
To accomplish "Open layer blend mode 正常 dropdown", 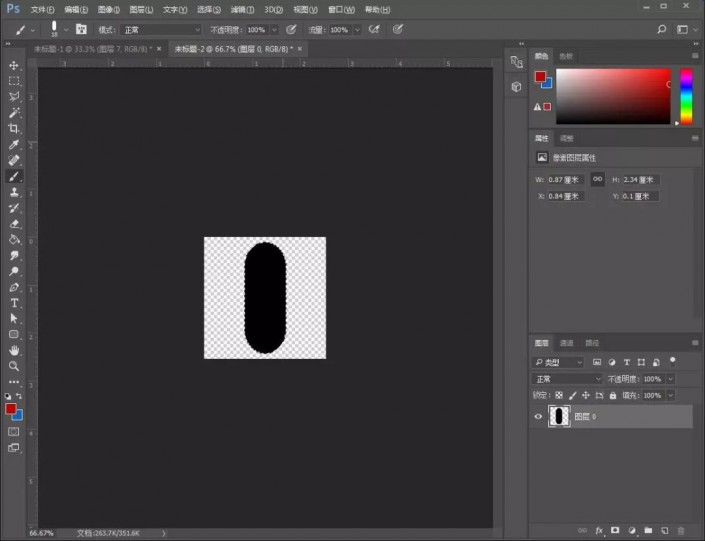I will pyautogui.click(x=567, y=379).
